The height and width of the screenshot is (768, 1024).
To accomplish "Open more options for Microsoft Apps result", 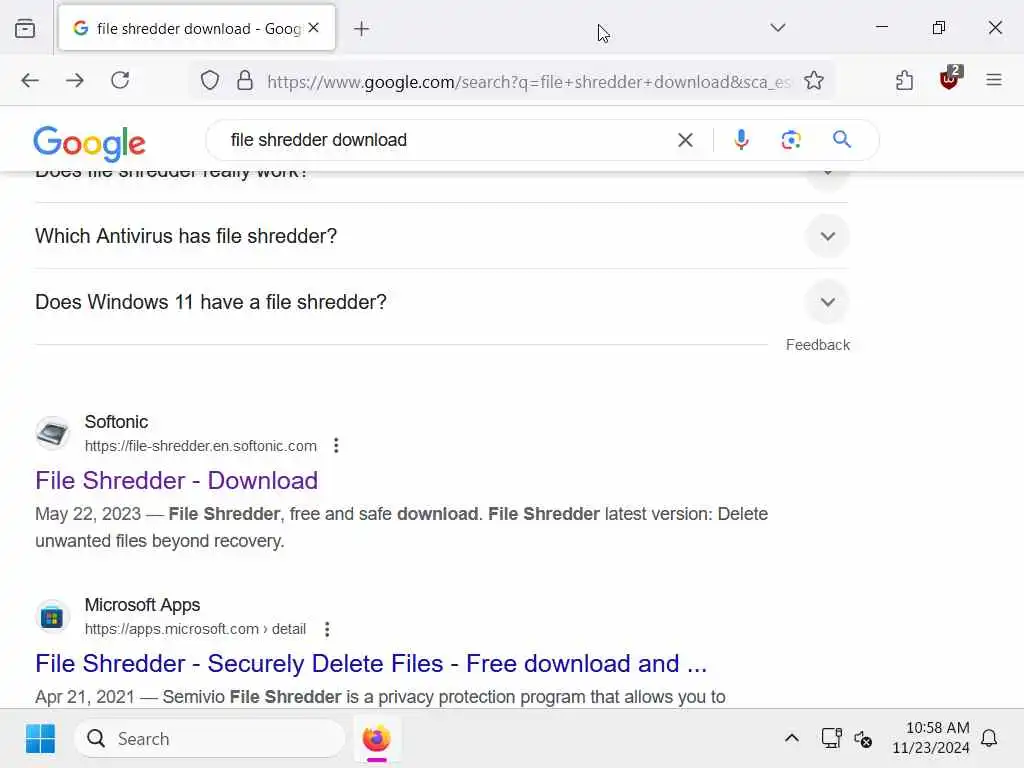I will (327, 629).
